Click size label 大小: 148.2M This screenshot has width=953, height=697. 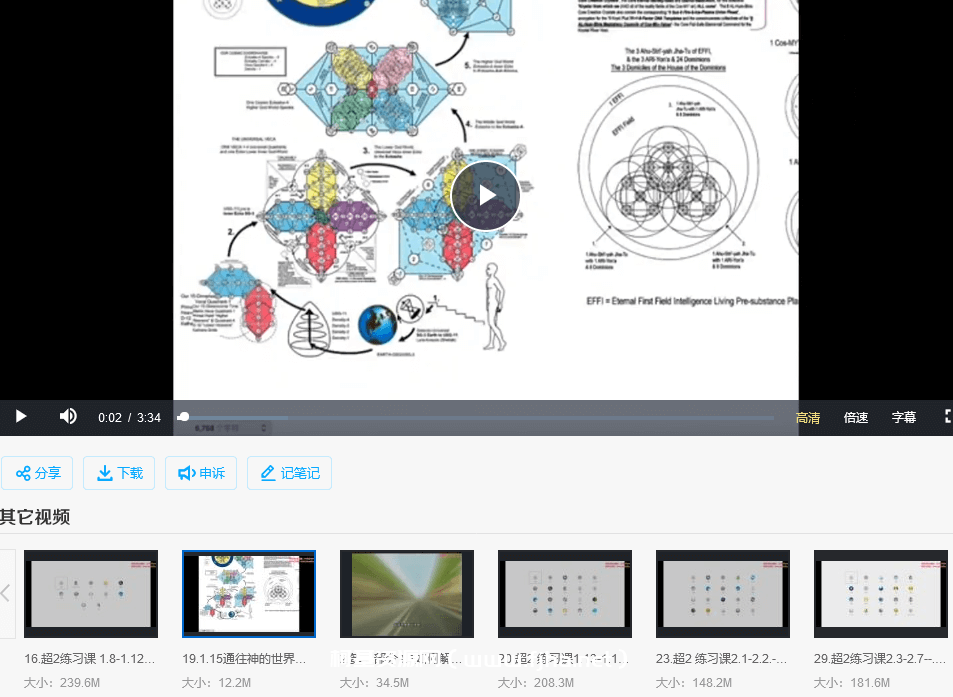693,683
